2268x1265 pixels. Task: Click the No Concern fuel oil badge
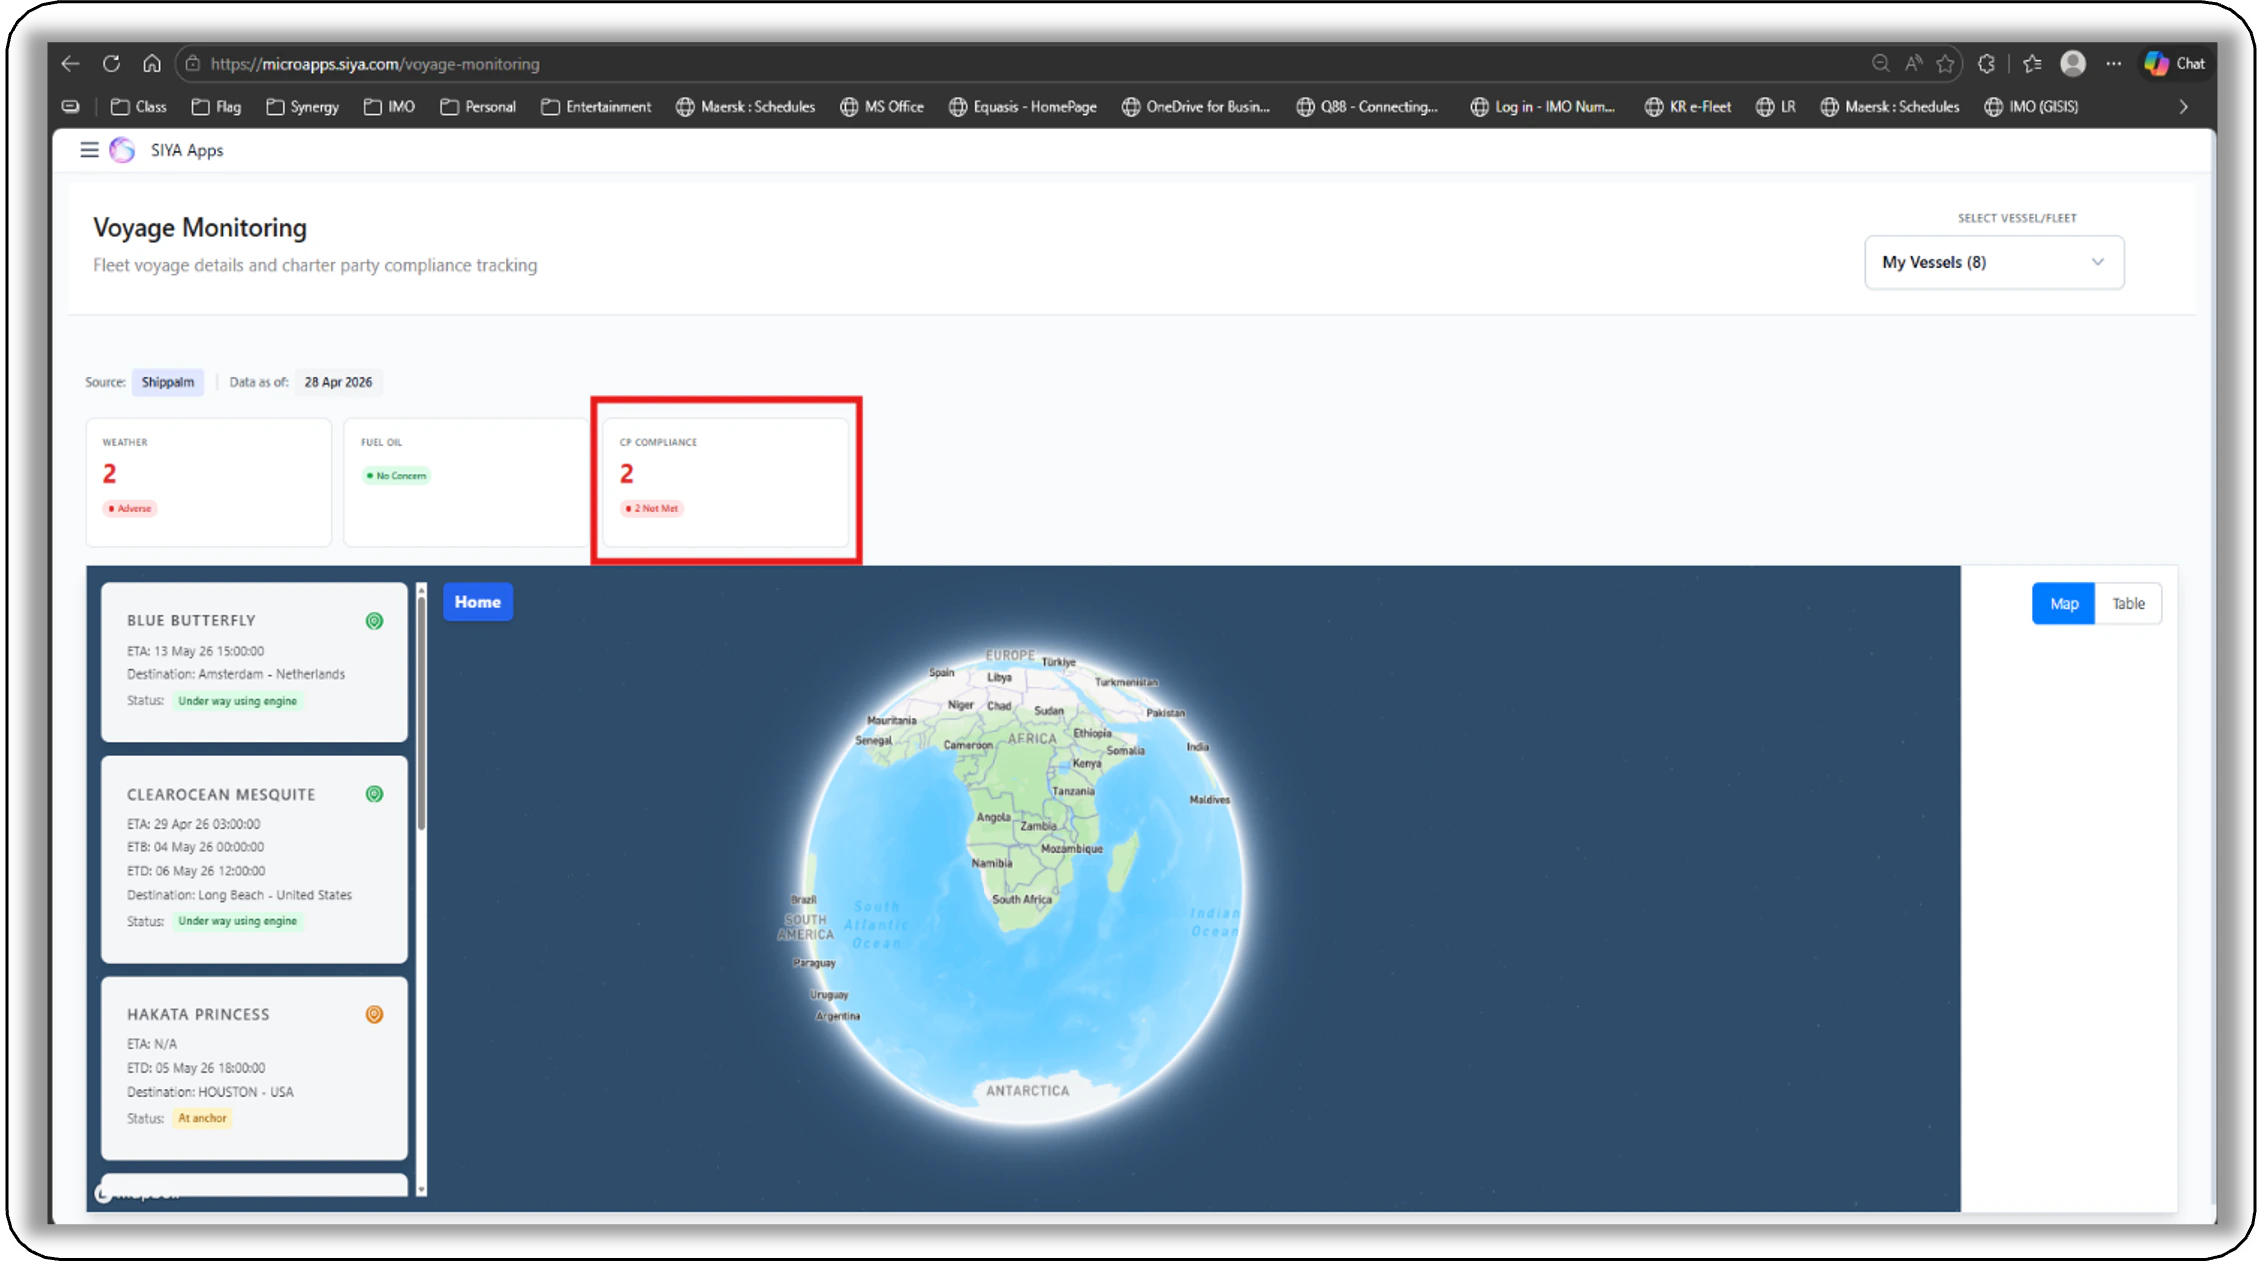pyautogui.click(x=397, y=476)
